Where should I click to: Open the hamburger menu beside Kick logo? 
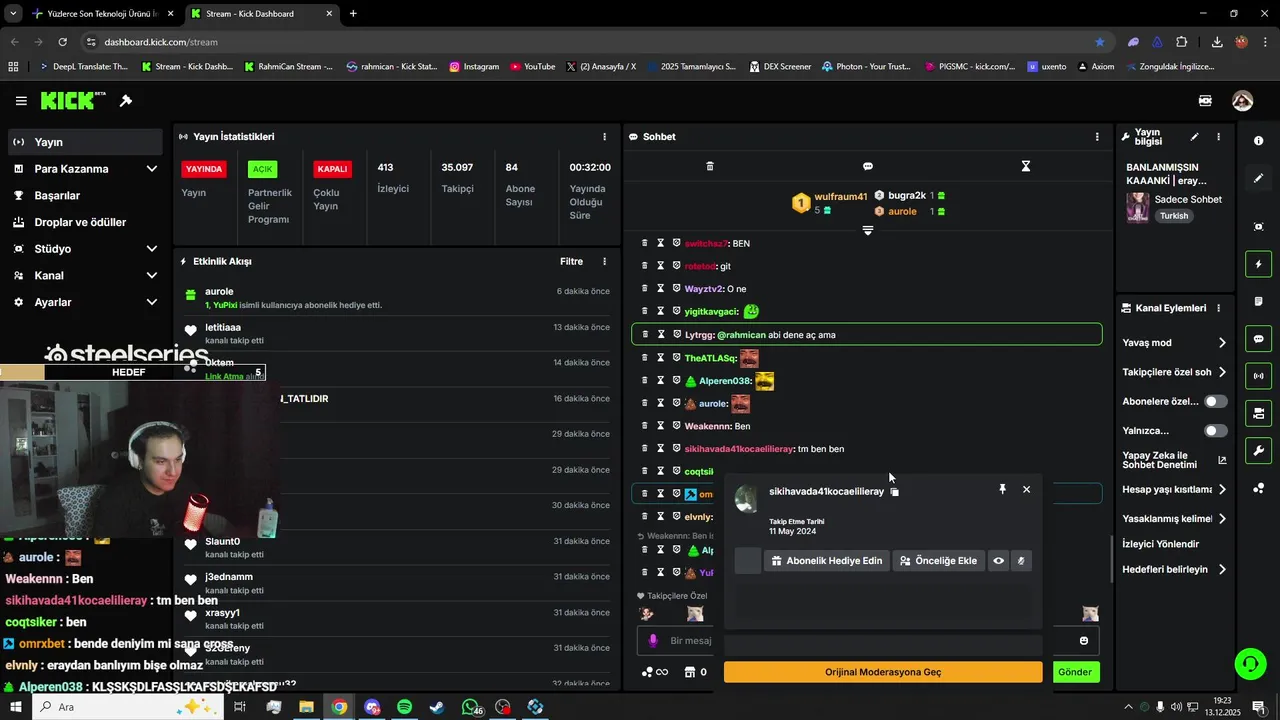point(21,101)
